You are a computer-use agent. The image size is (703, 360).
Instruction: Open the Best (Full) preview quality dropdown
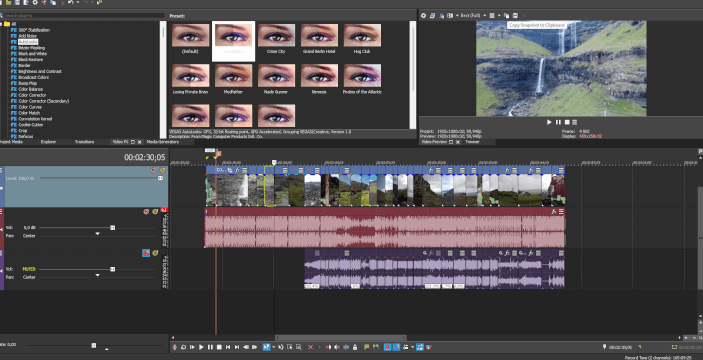[485, 15]
